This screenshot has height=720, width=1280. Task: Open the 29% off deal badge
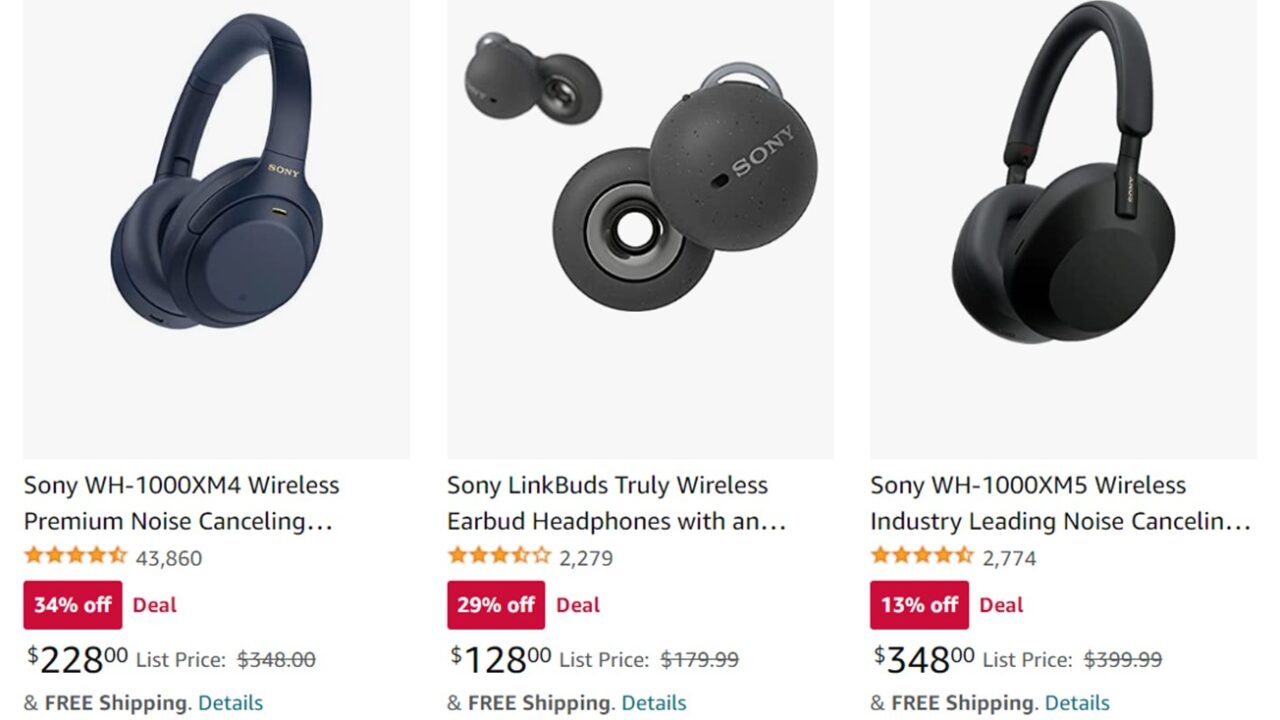[x=495, y=604]
